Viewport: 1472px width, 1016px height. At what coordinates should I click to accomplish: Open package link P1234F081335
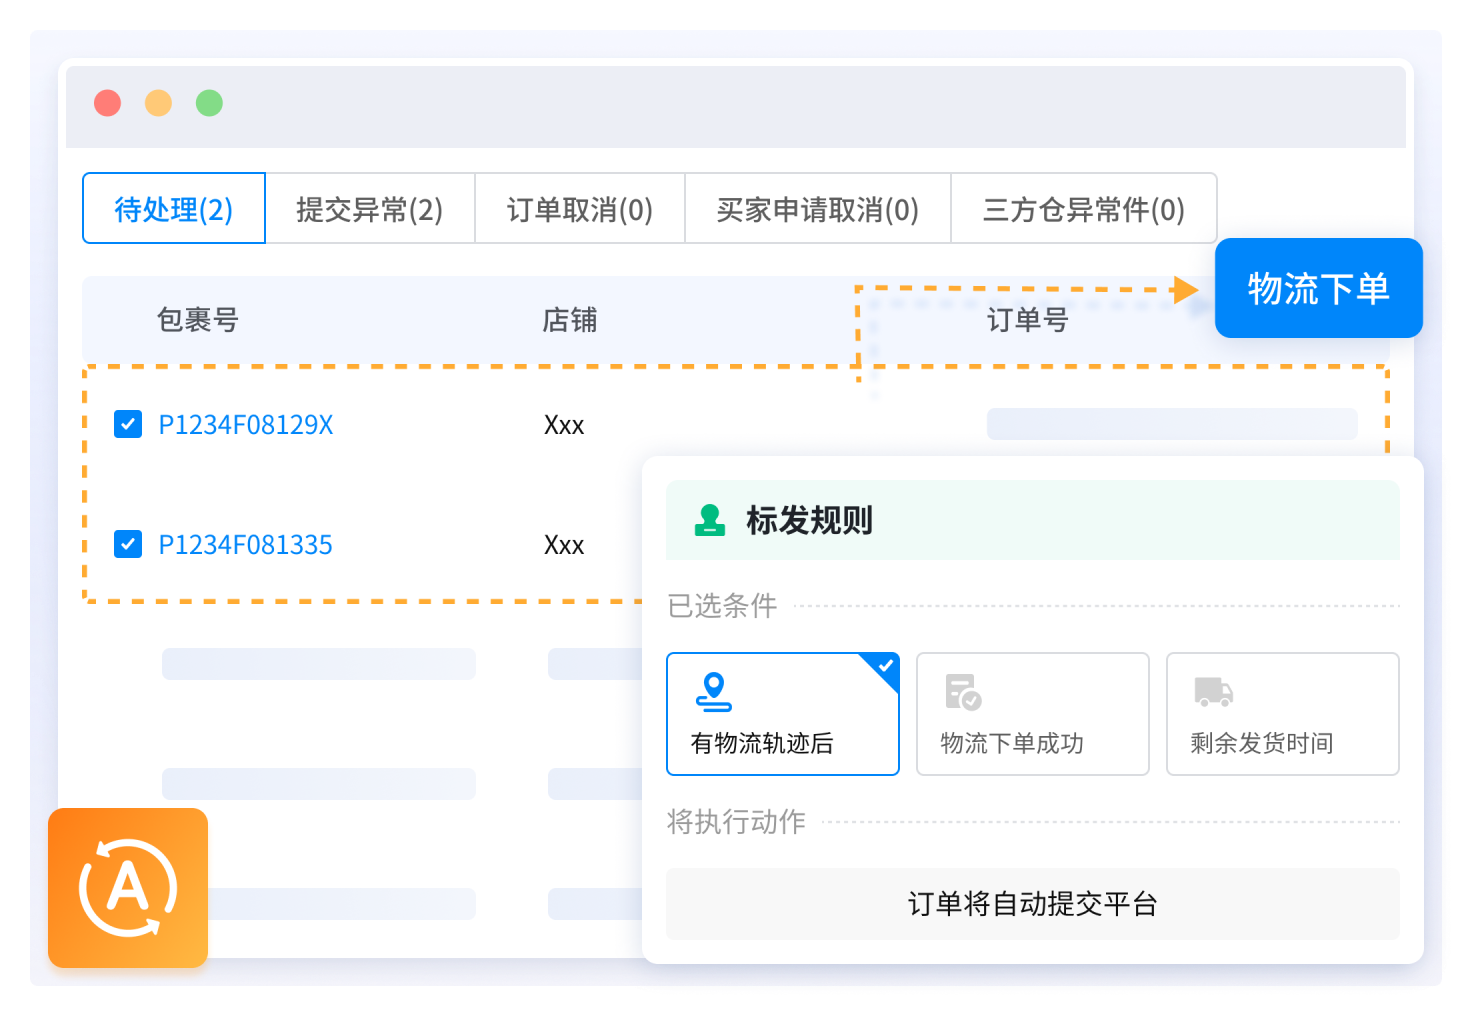click(246, 545)
